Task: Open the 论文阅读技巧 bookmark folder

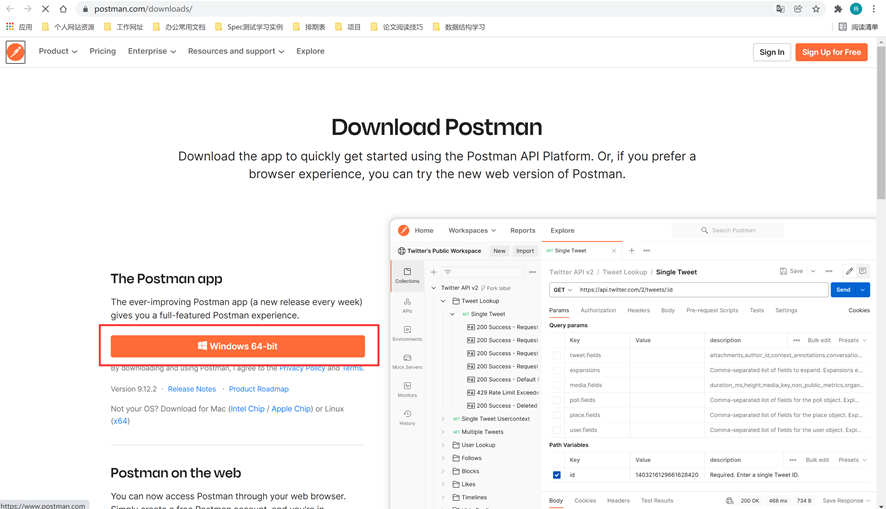Action: click(x=397, y=27)
